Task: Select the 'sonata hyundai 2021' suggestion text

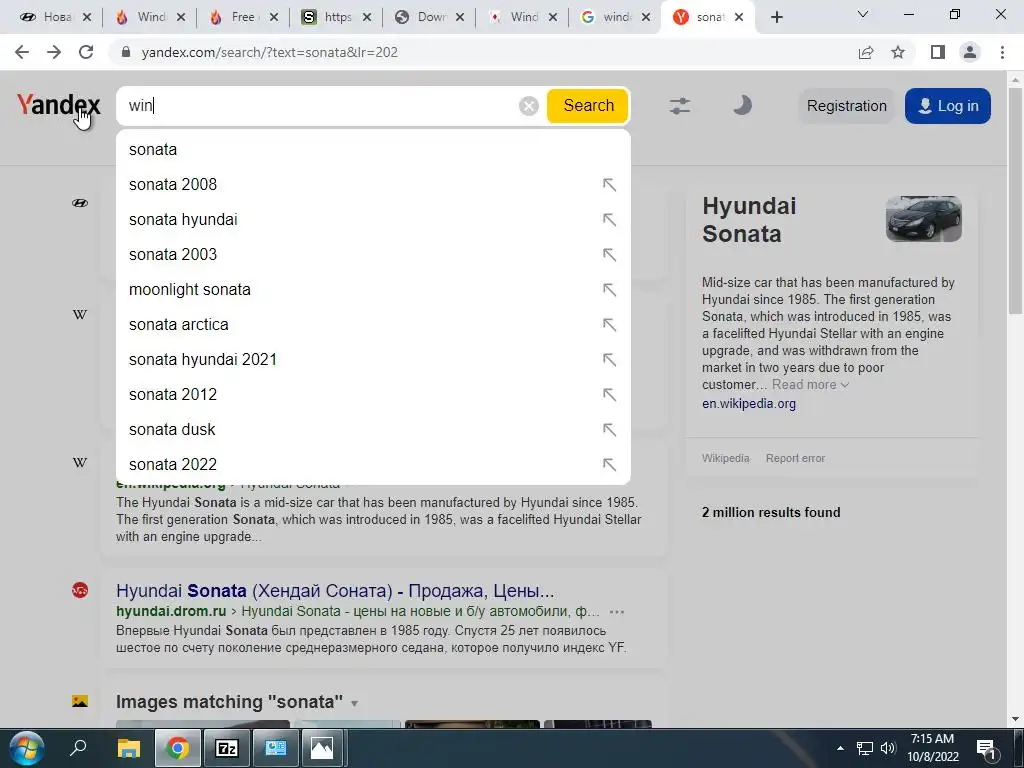Action: 202,360
